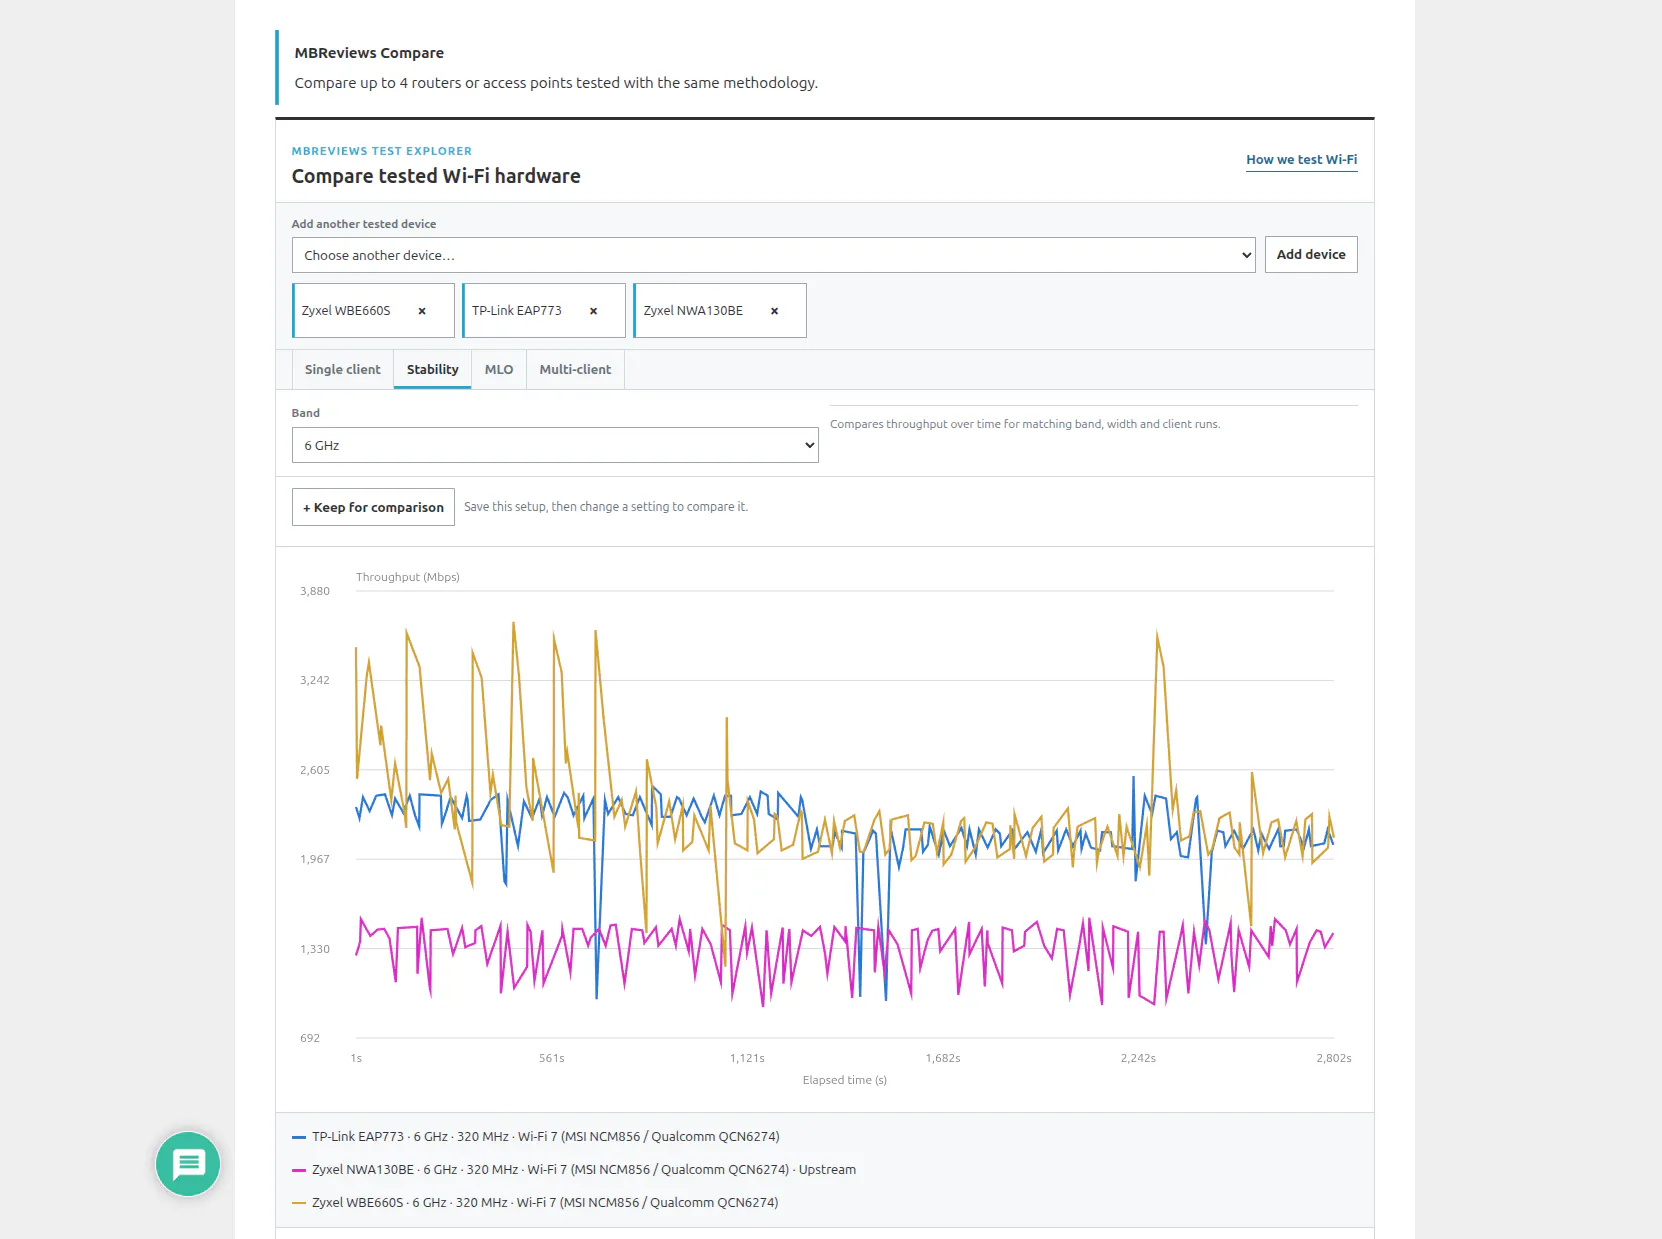Click the 1,121s x-axis tick label
The width and height of the screenshot is (1662, 1239).
[747, 1058]
